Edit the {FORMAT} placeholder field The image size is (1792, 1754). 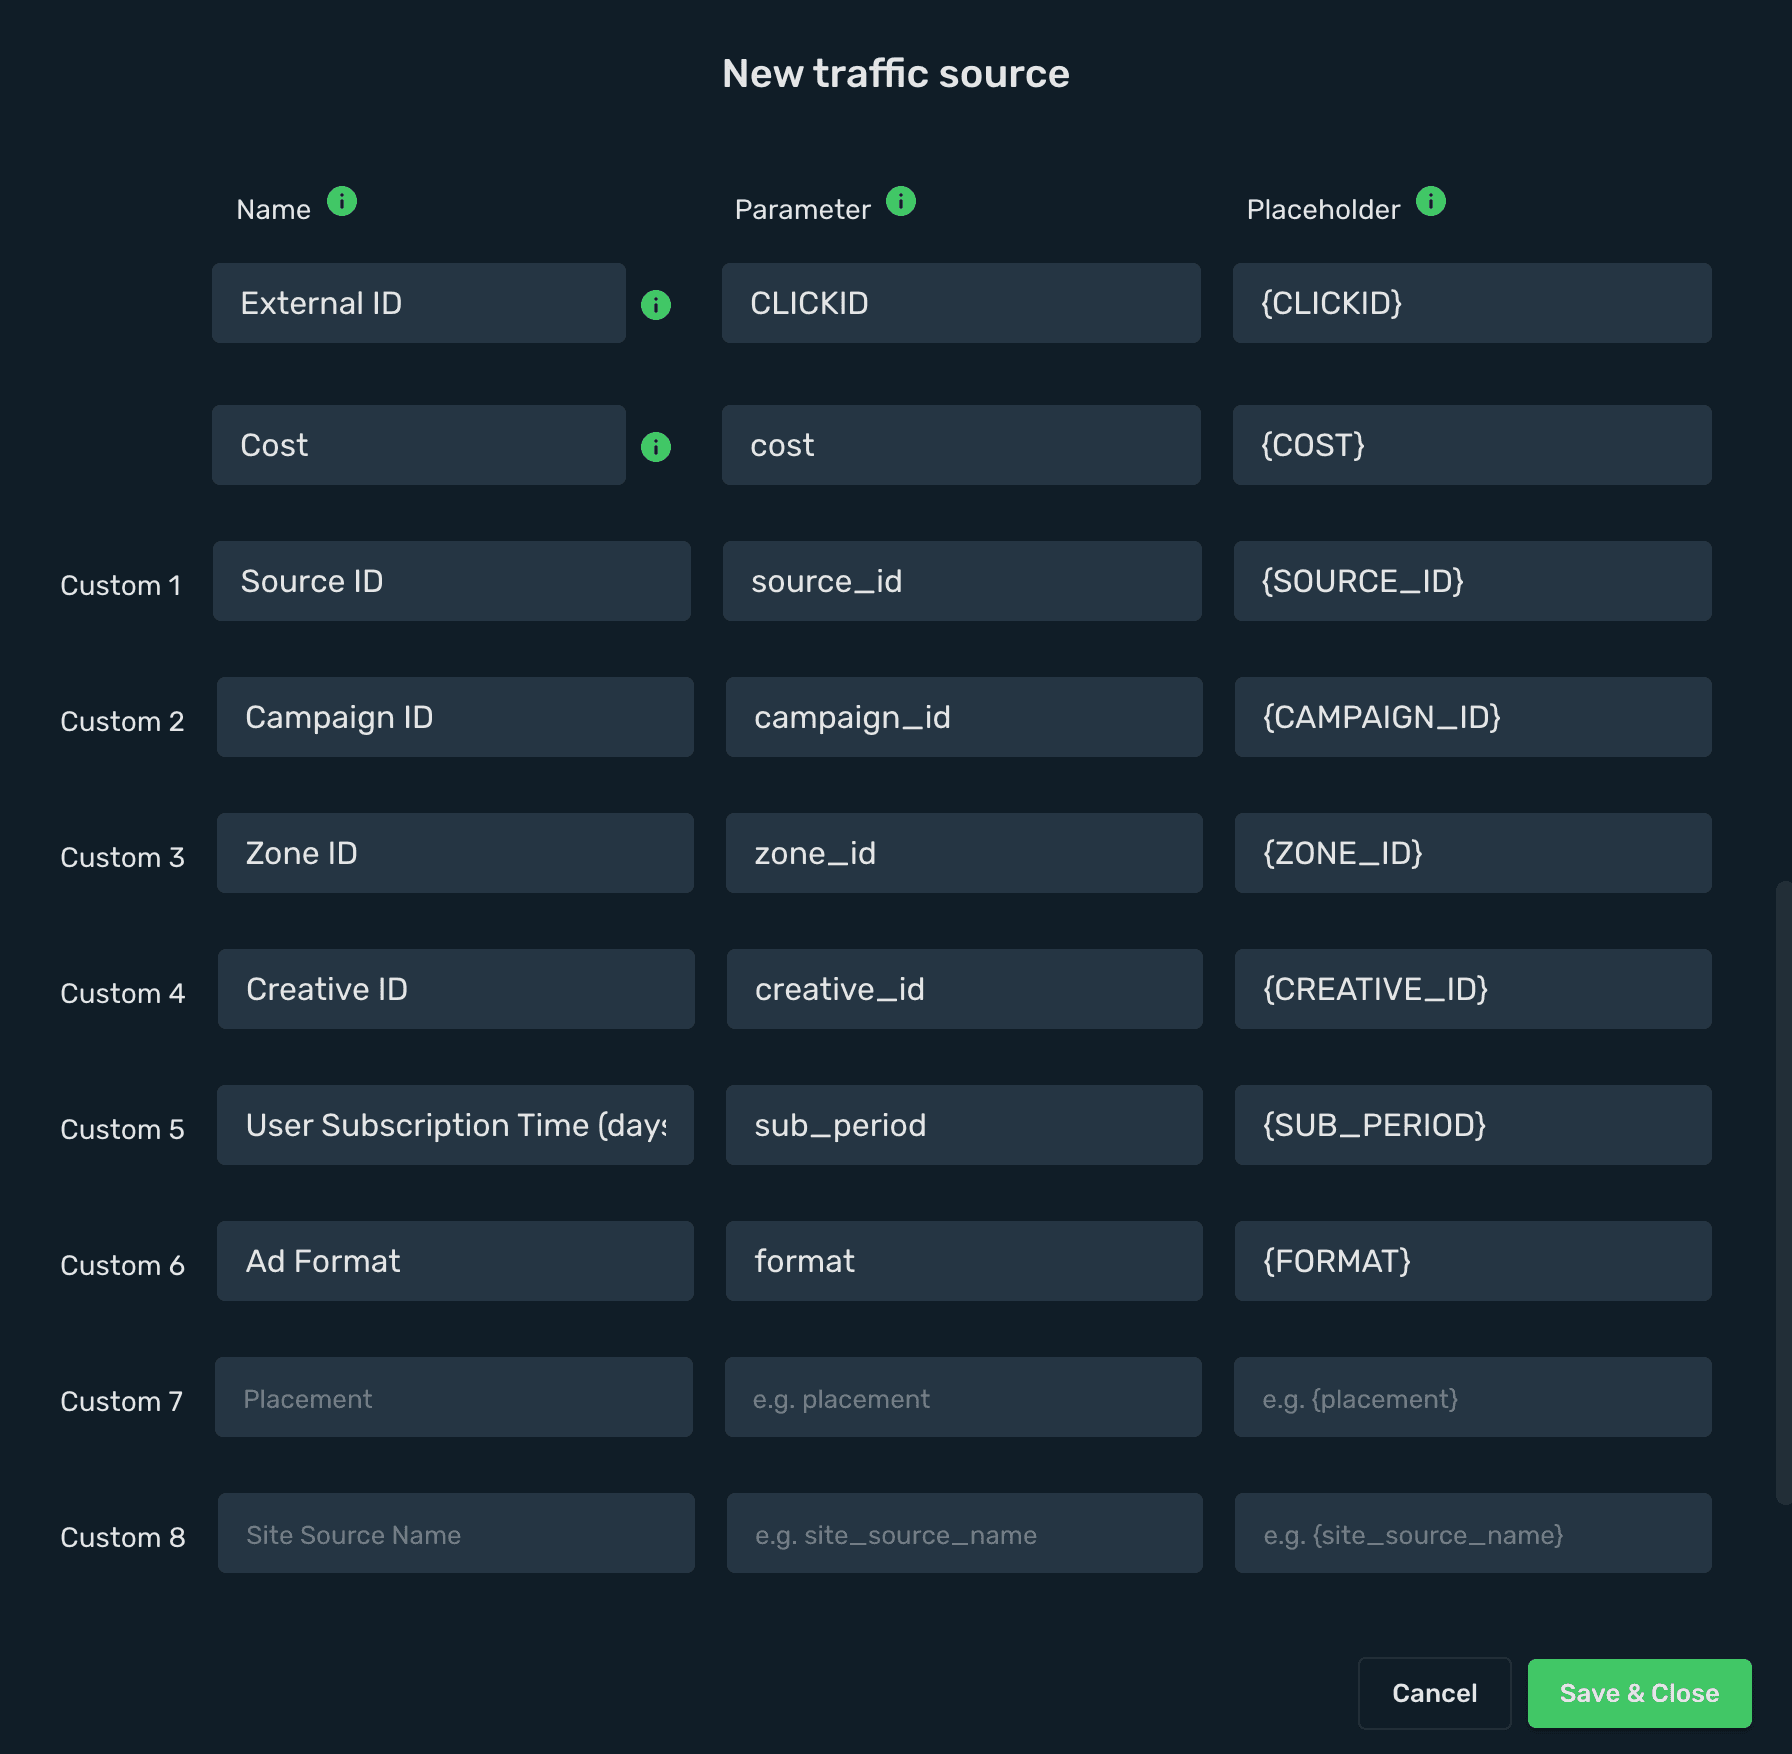1473,1261
